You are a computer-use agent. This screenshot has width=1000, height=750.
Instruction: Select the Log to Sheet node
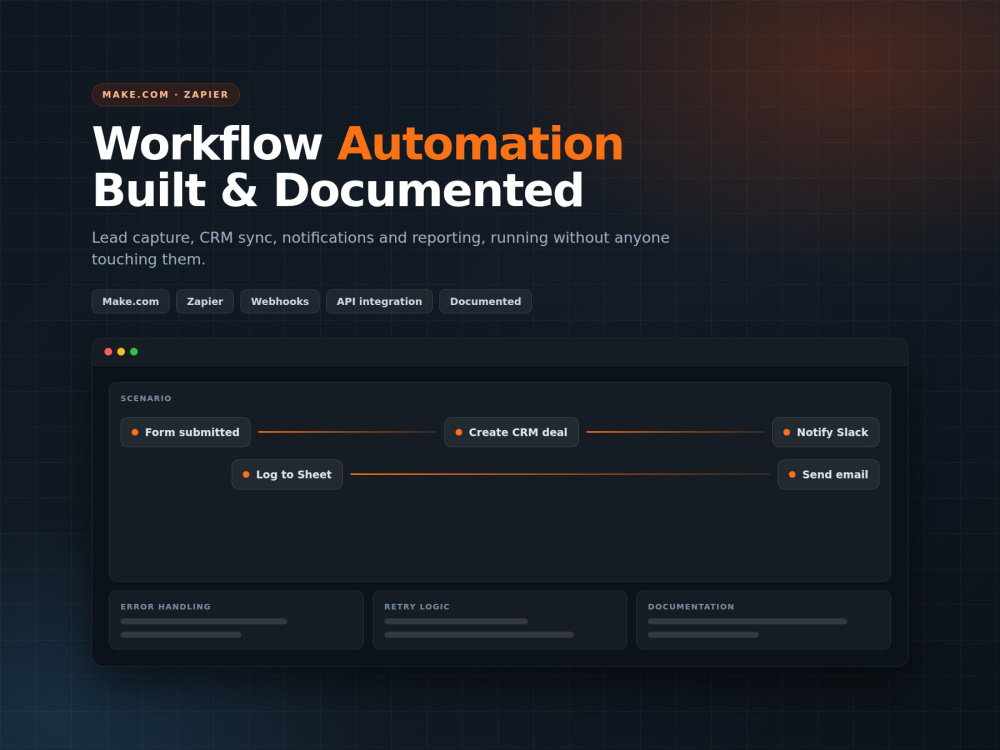287,474
